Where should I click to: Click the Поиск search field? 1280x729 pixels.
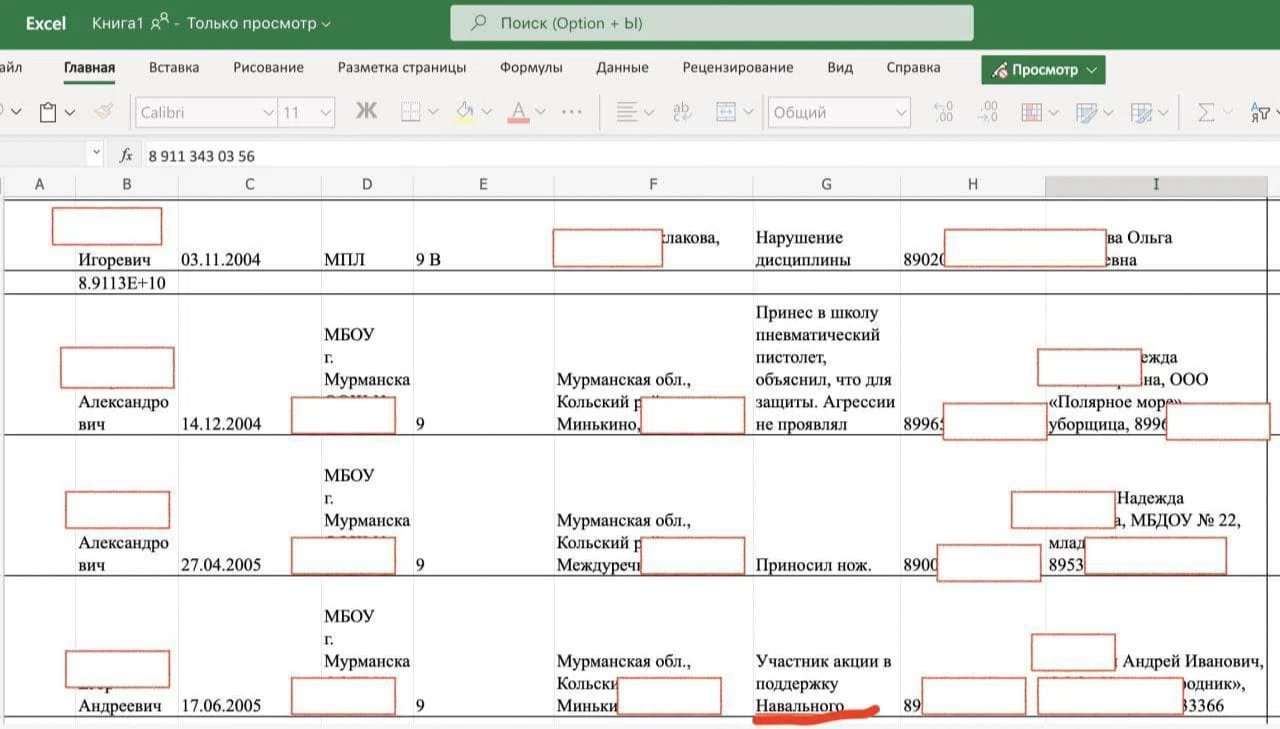coord(711,23)
